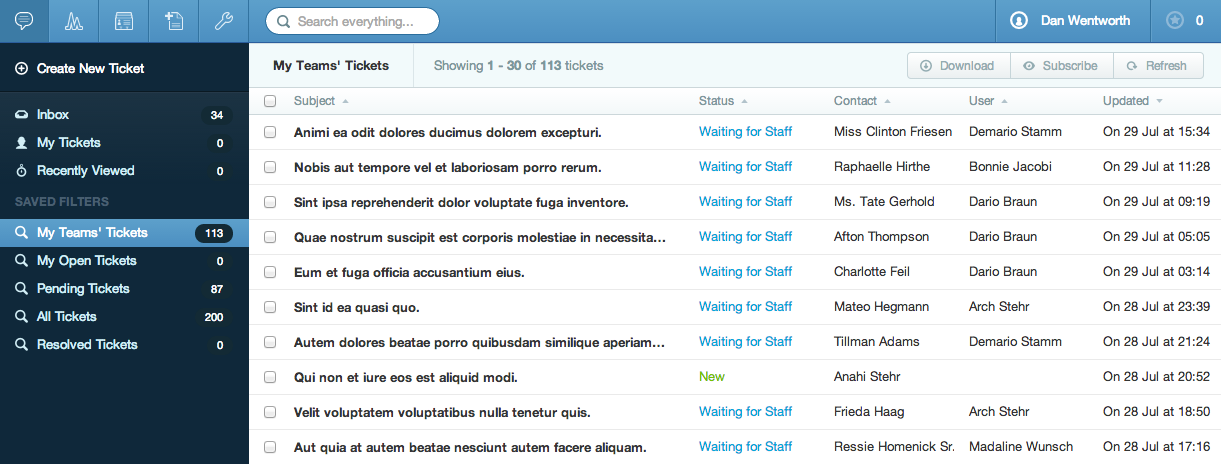The image size is (1221, 464).
Task: Check the box for 'Autem dolores beatae' ticket
Action: 270,342
